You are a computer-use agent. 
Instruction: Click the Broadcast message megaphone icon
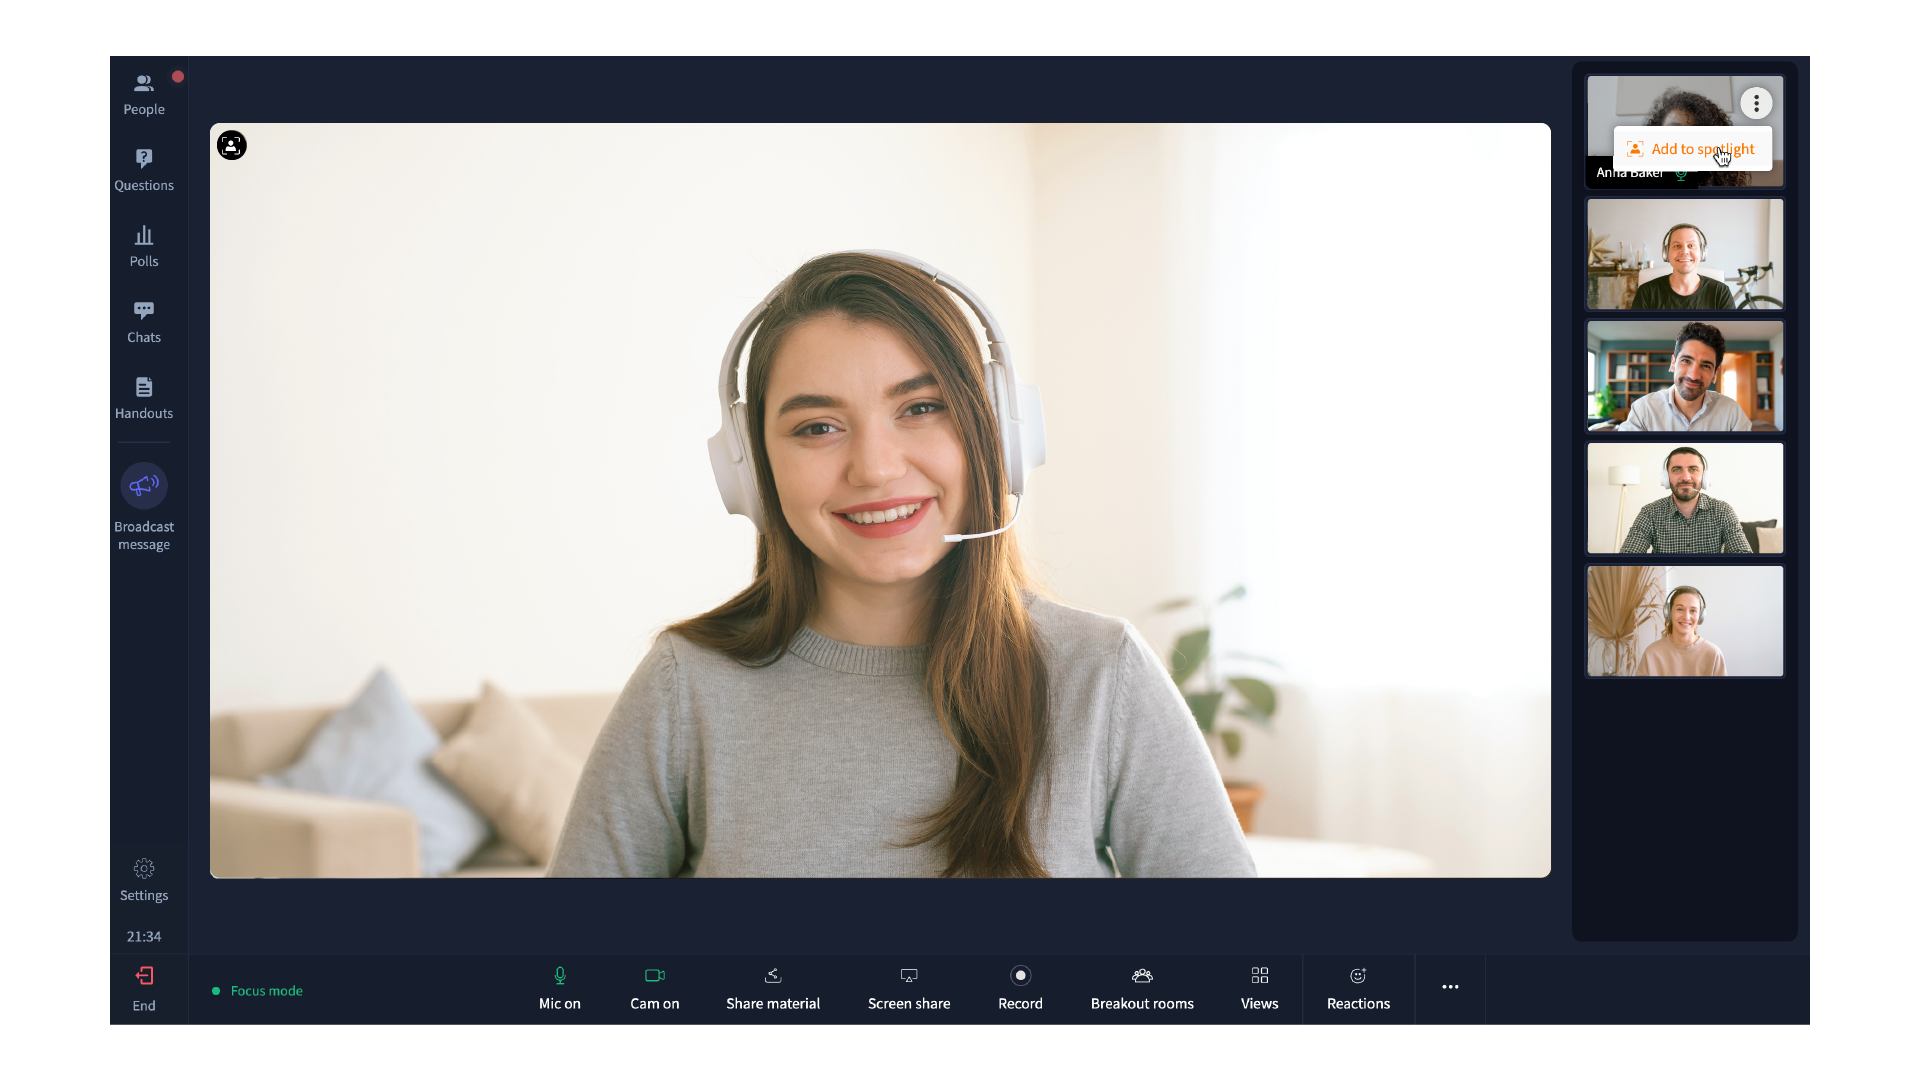click(x=144, y=486)
